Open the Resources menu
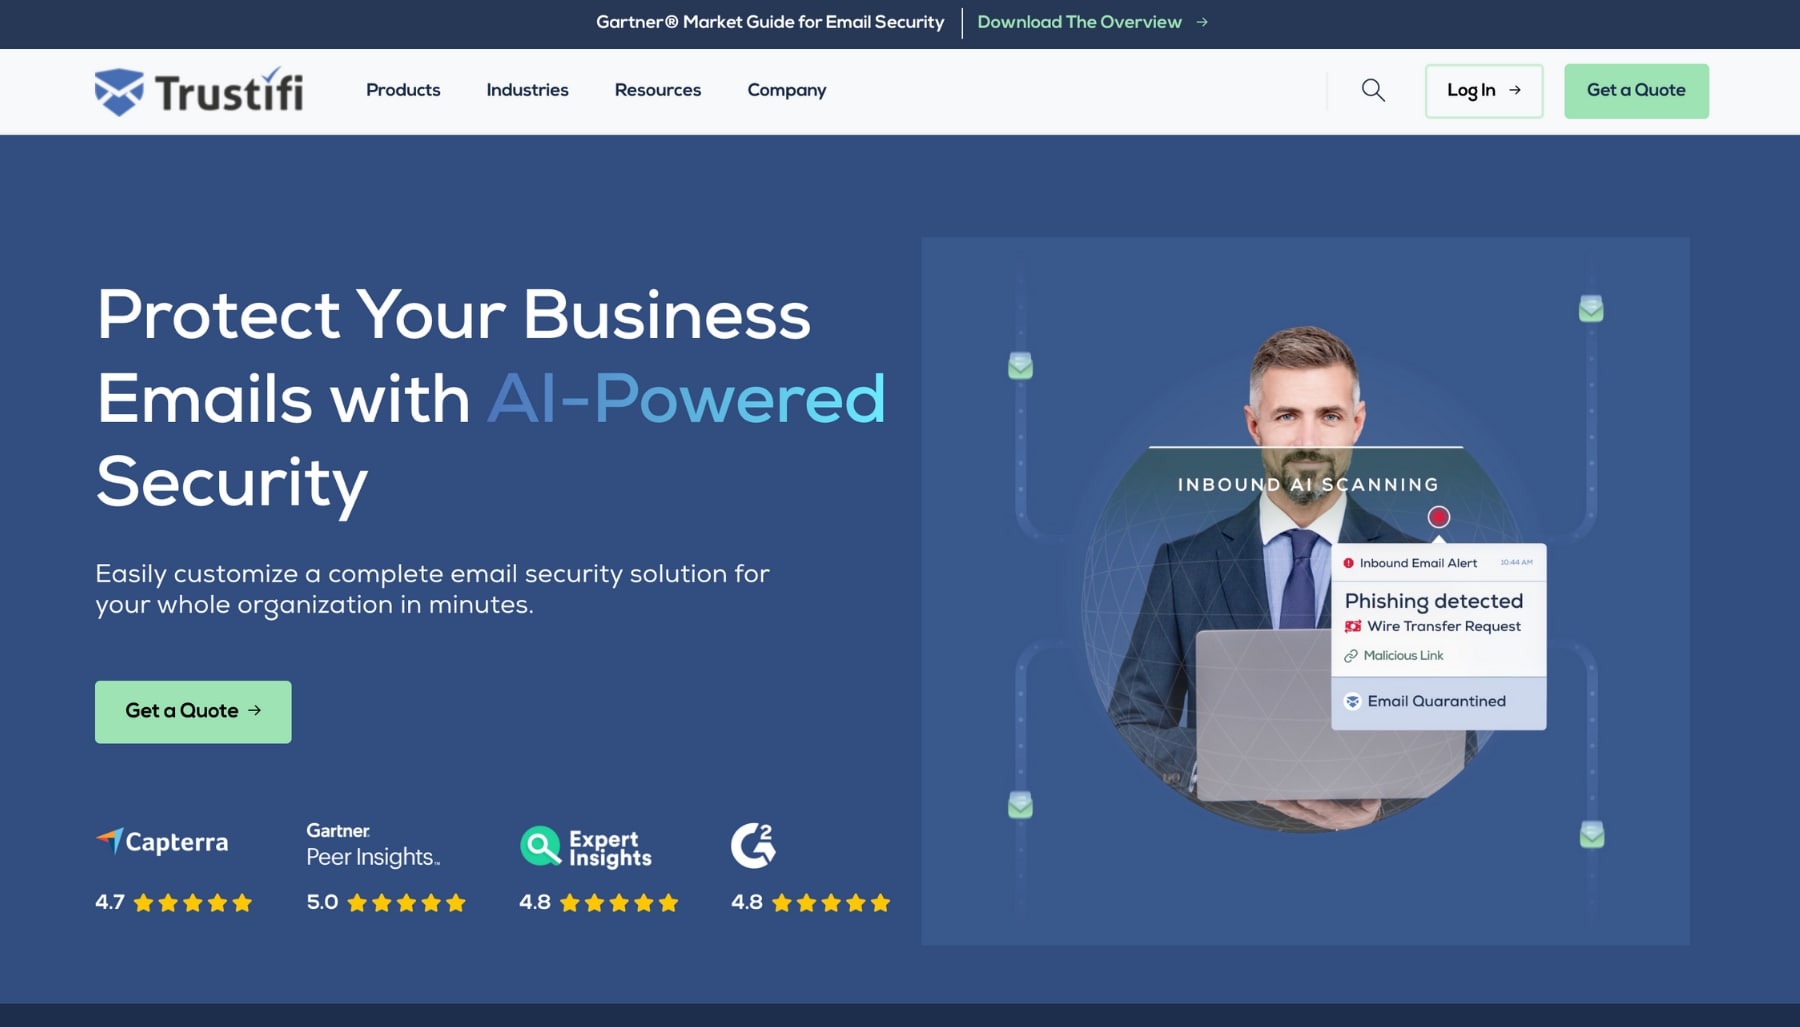Viewport: 1800px width, 1027px height. tap(658, 90)
